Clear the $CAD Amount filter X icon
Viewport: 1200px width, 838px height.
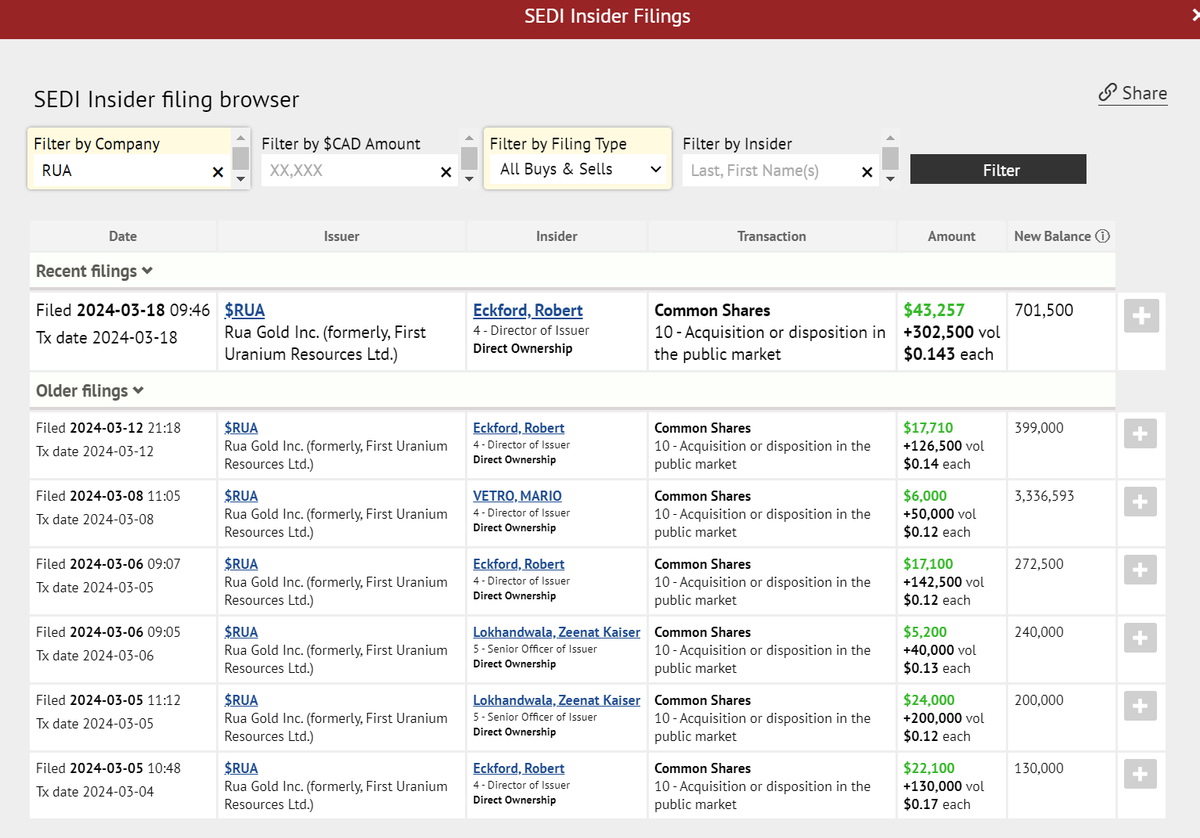point(446,172)
